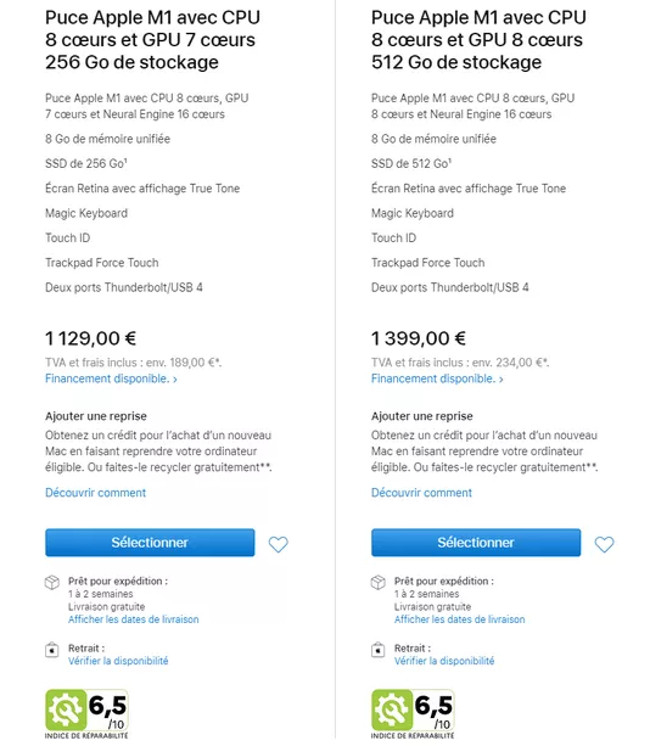
Task: Select the 1 399,00 € MacBook configuration
Action: coord(476,542)
